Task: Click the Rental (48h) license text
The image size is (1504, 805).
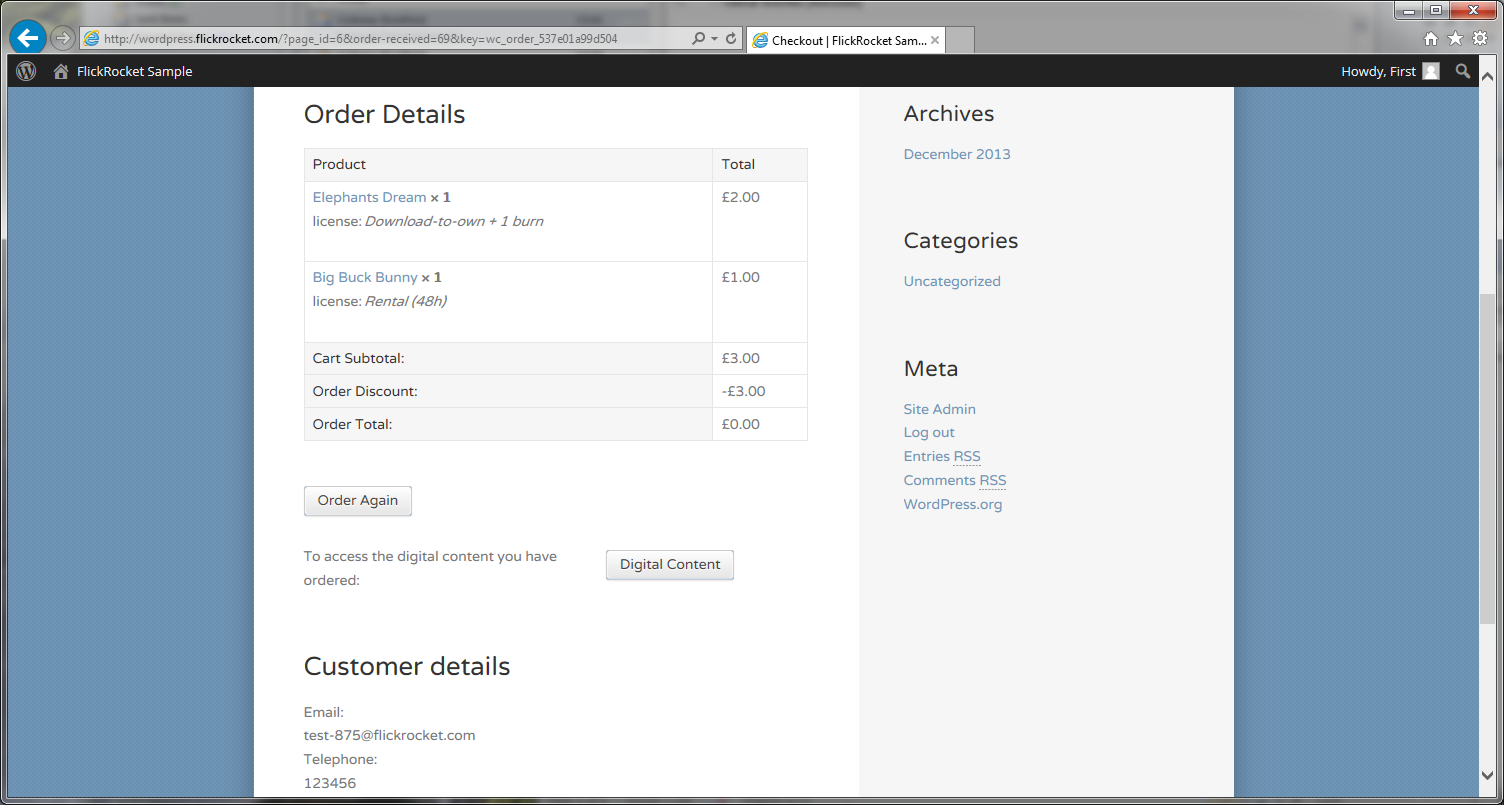Action: tap(405, 301)
